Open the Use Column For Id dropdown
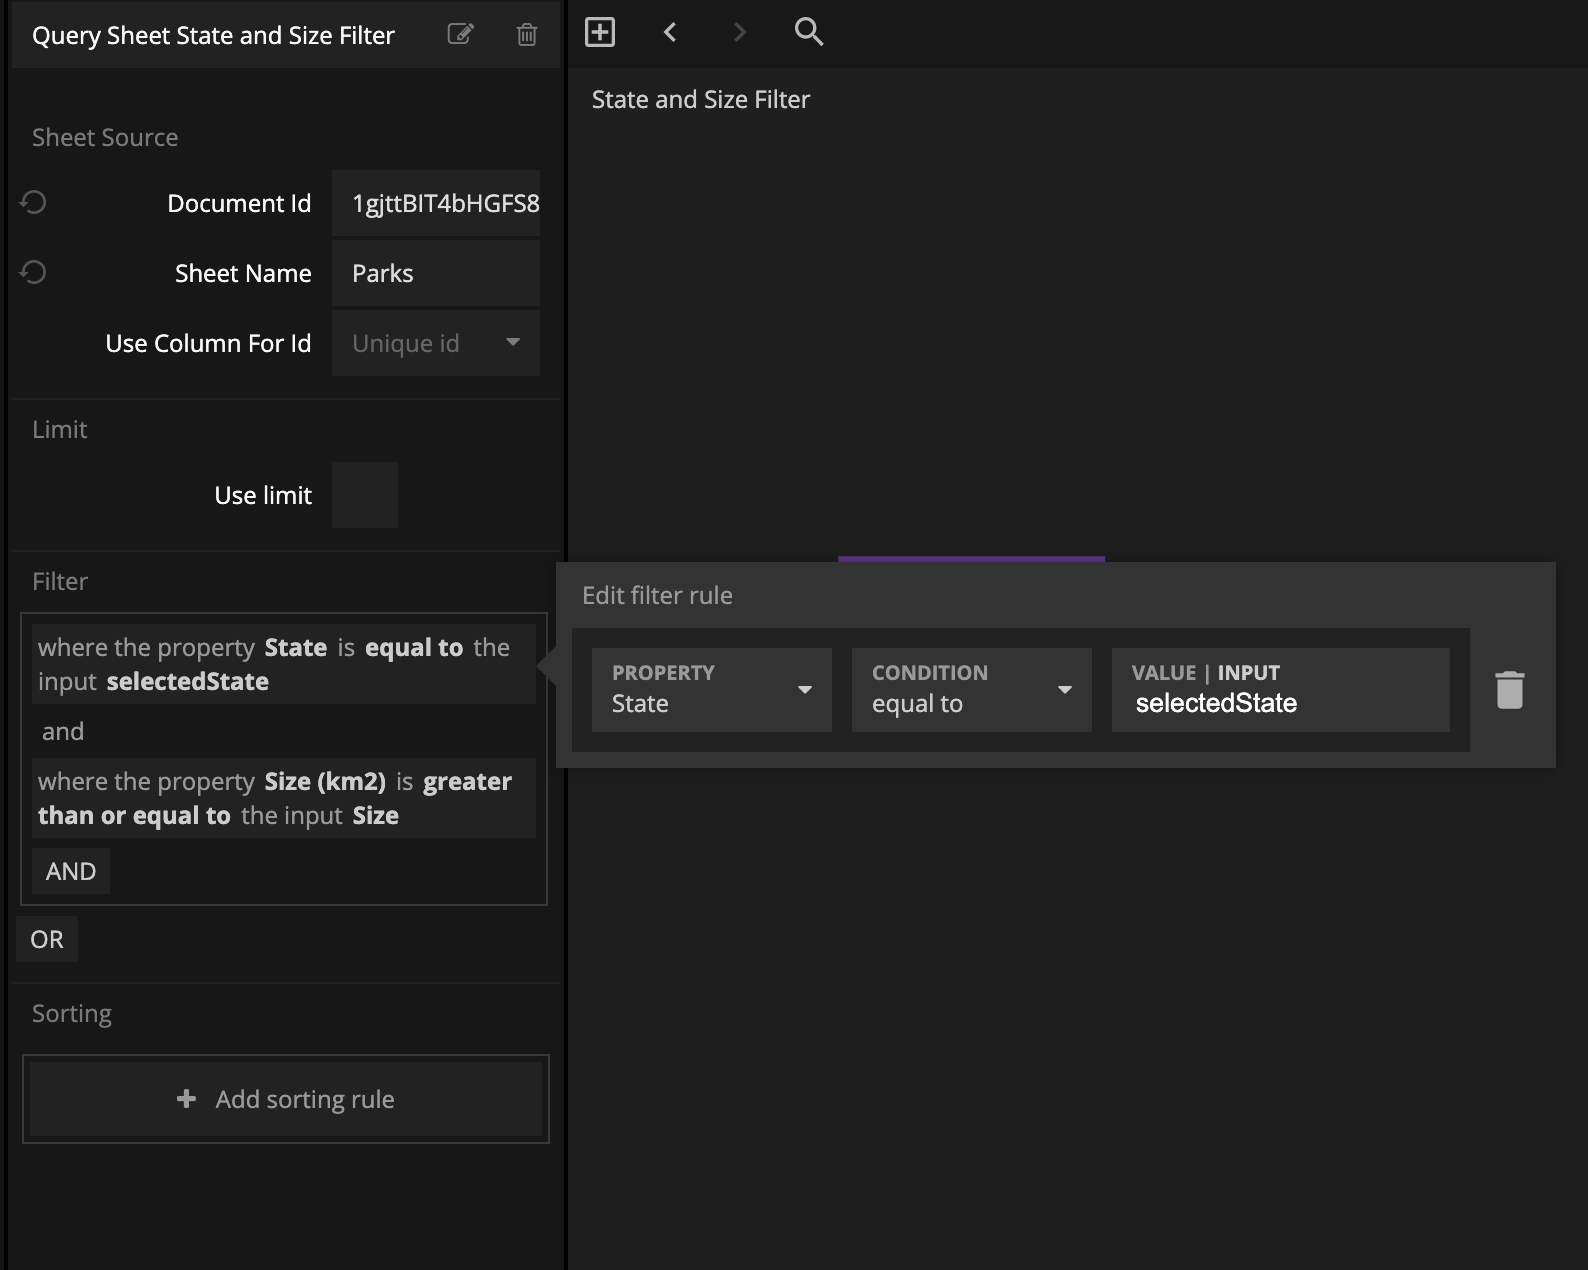1588x1270 pixels. pyautogui.click(x=436, y=343)
